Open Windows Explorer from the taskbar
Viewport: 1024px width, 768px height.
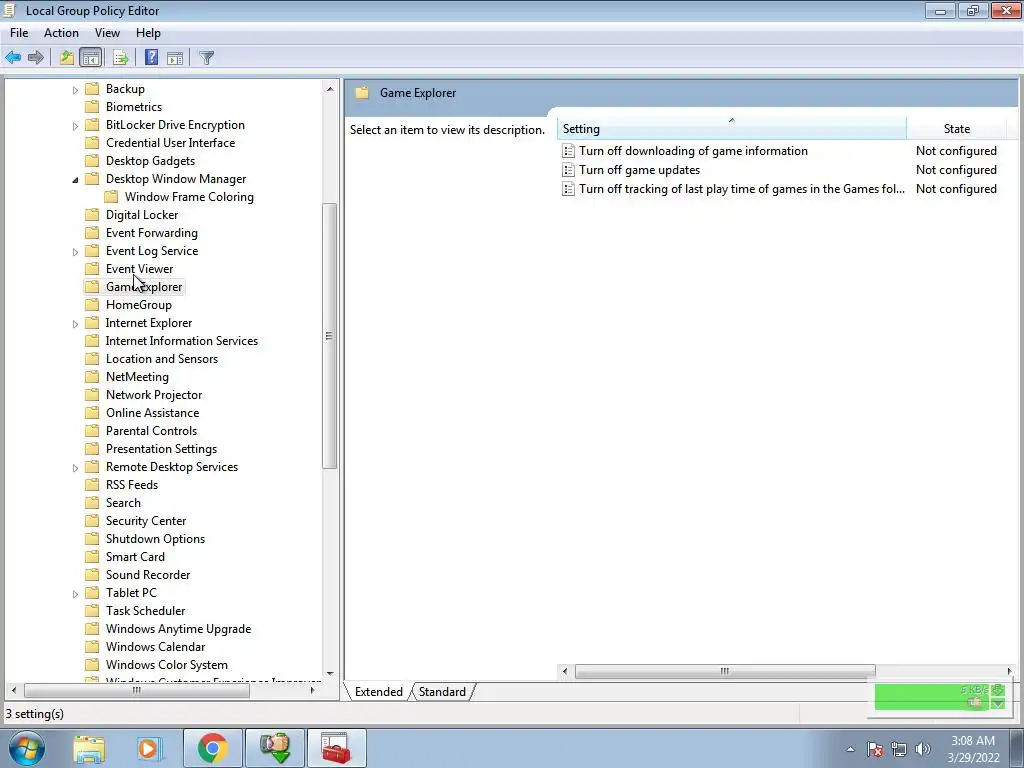coord(89,748)
